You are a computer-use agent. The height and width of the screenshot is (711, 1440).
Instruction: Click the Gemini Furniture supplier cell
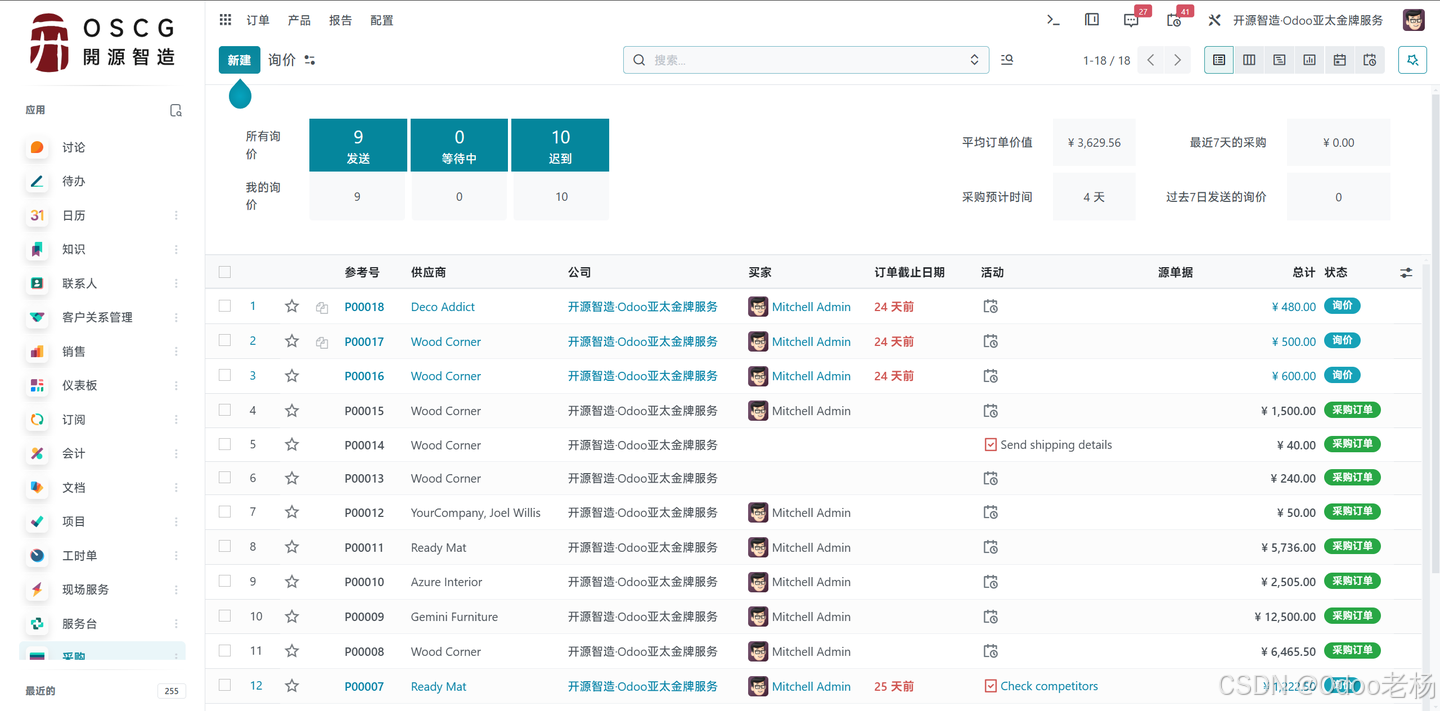coord(454,617)
